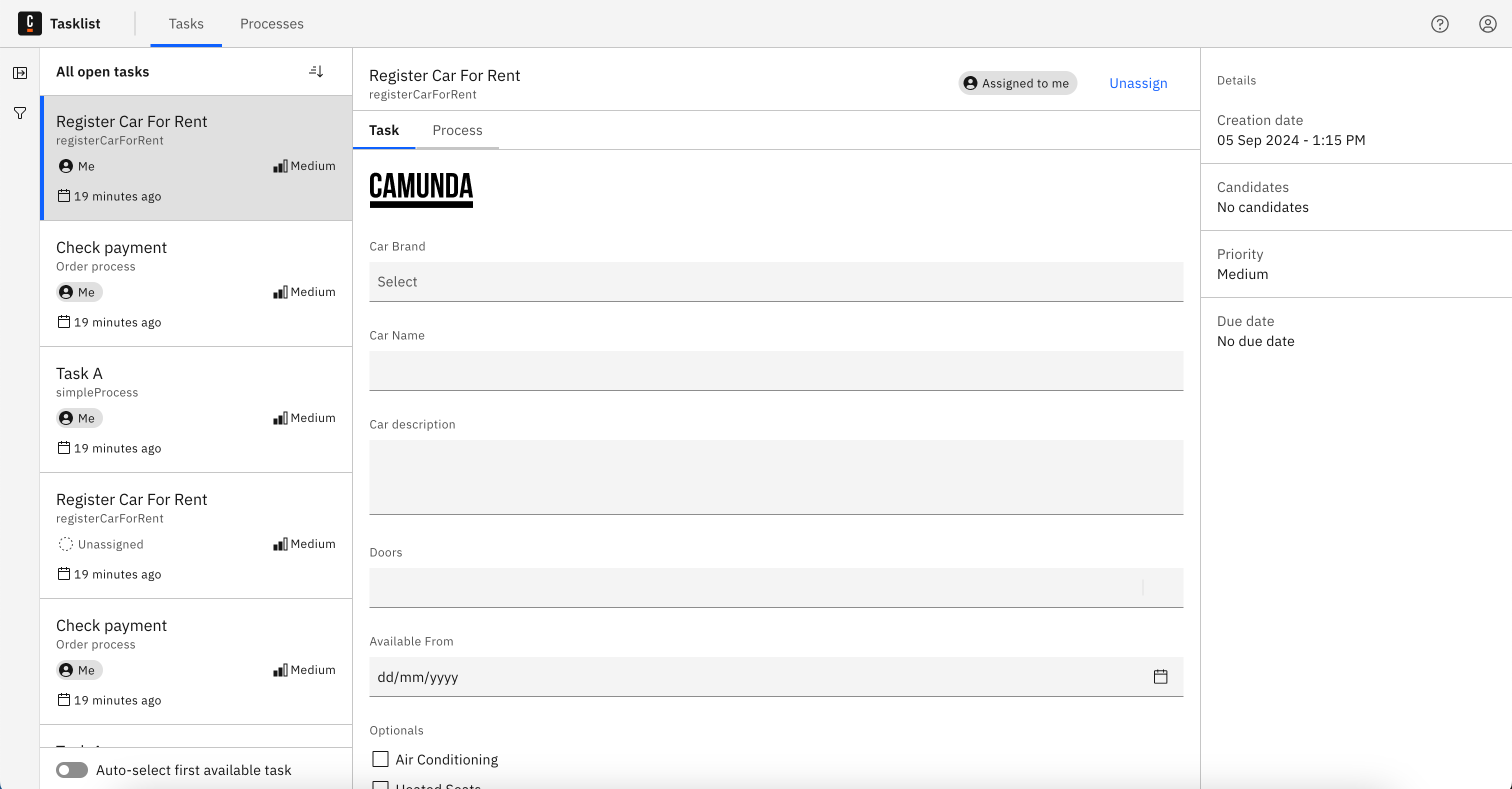Screen dimensions: 1512x789
Task: Click the sort tasks icon
Action: coord(316,71)
